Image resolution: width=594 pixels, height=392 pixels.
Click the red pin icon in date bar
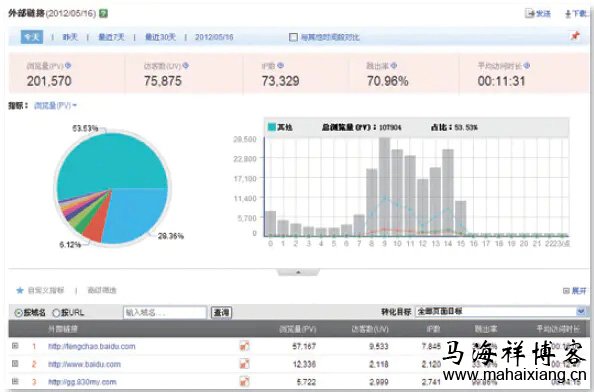click(x=575, y=36)
